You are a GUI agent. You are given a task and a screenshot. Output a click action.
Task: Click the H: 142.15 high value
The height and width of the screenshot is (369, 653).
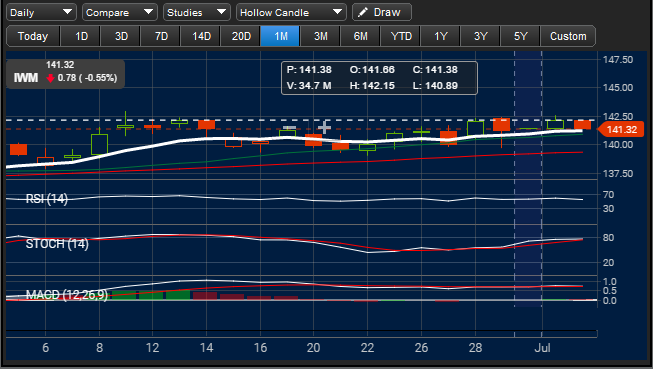pyautogui.click(x=372, y=86)
